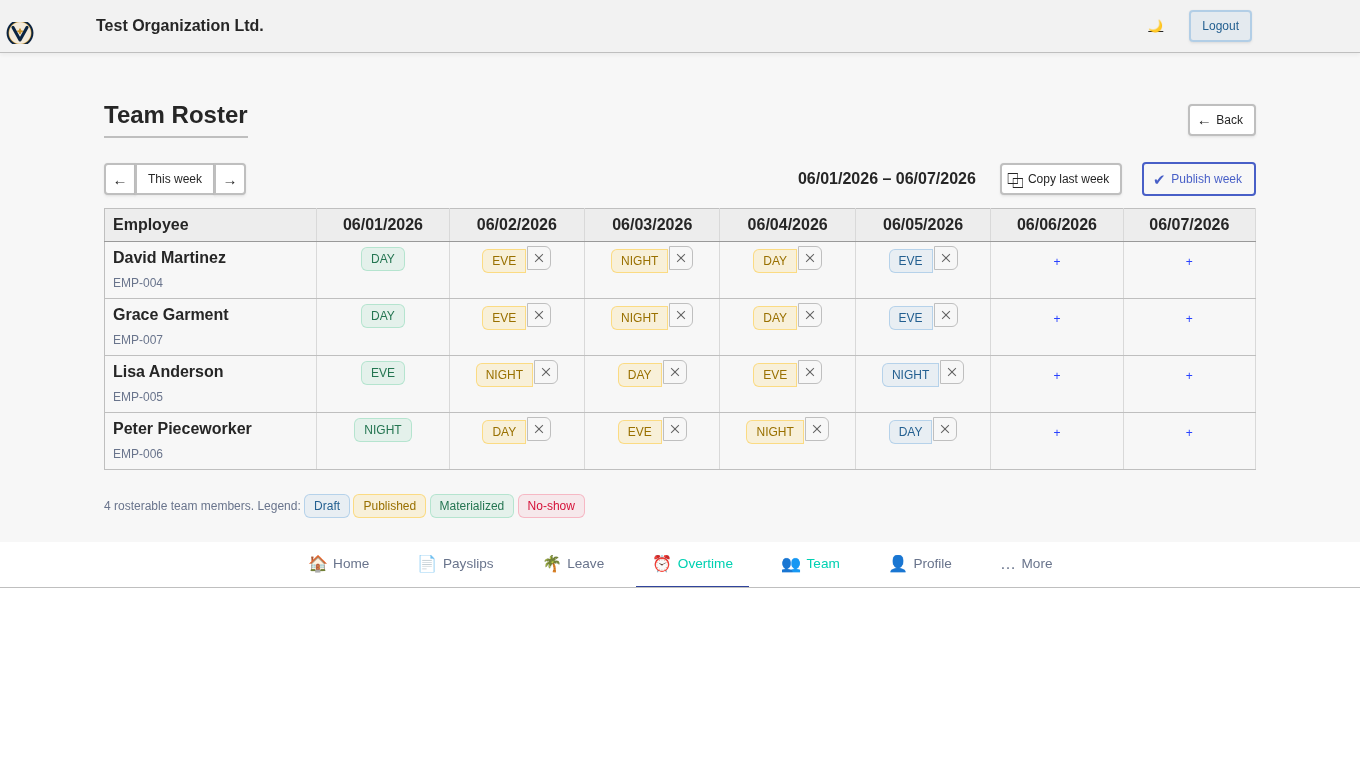
Task: Remove Peter Pieceworker's 06/04 NIGHT shift
Action: click(x=817, y=429)
